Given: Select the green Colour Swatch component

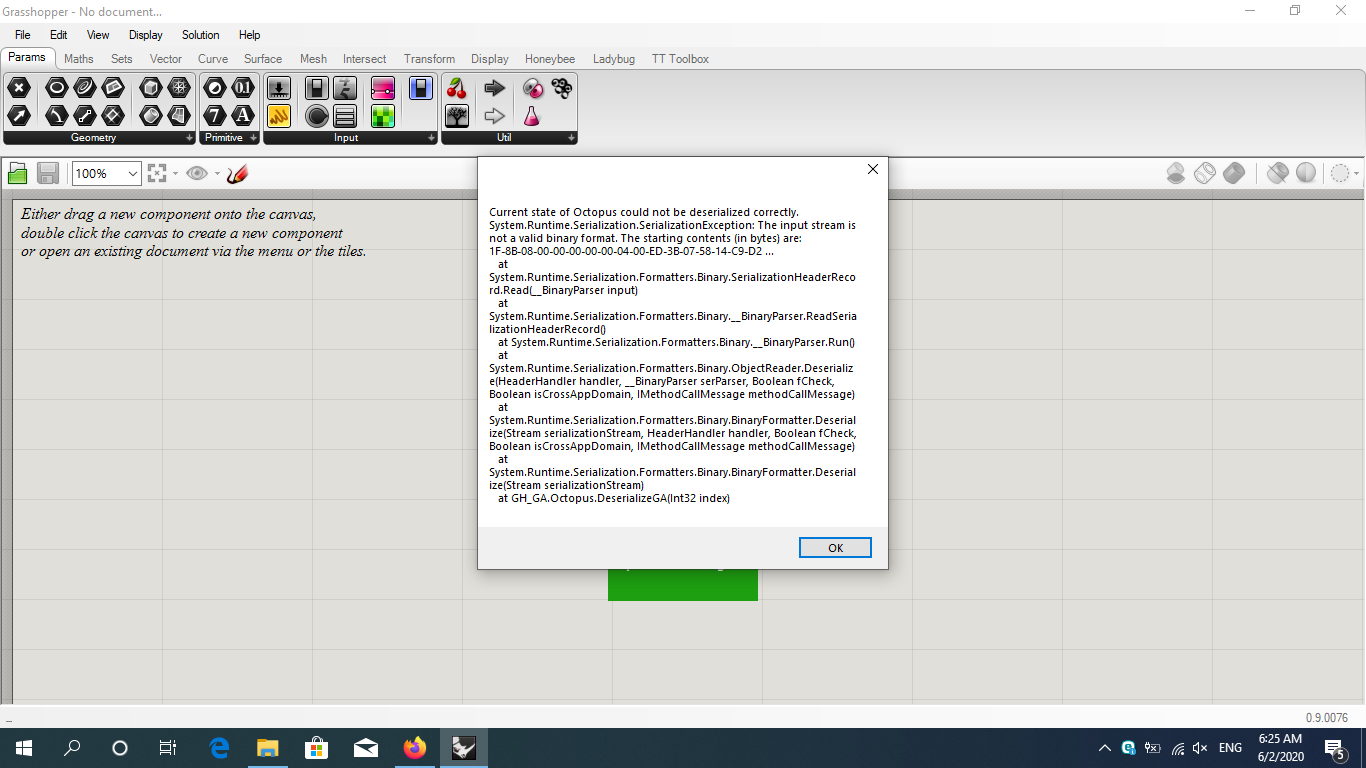Looking at the screenshot, I should (382, 116).
